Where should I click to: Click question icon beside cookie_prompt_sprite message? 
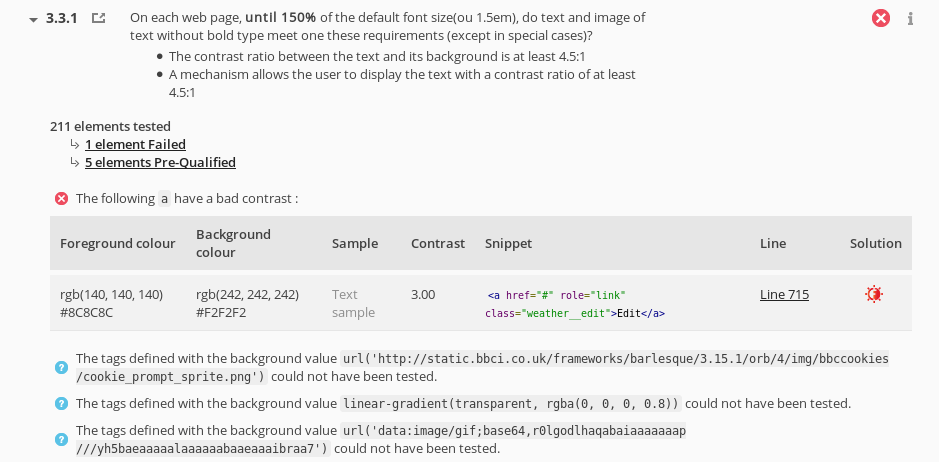point(61,367)
